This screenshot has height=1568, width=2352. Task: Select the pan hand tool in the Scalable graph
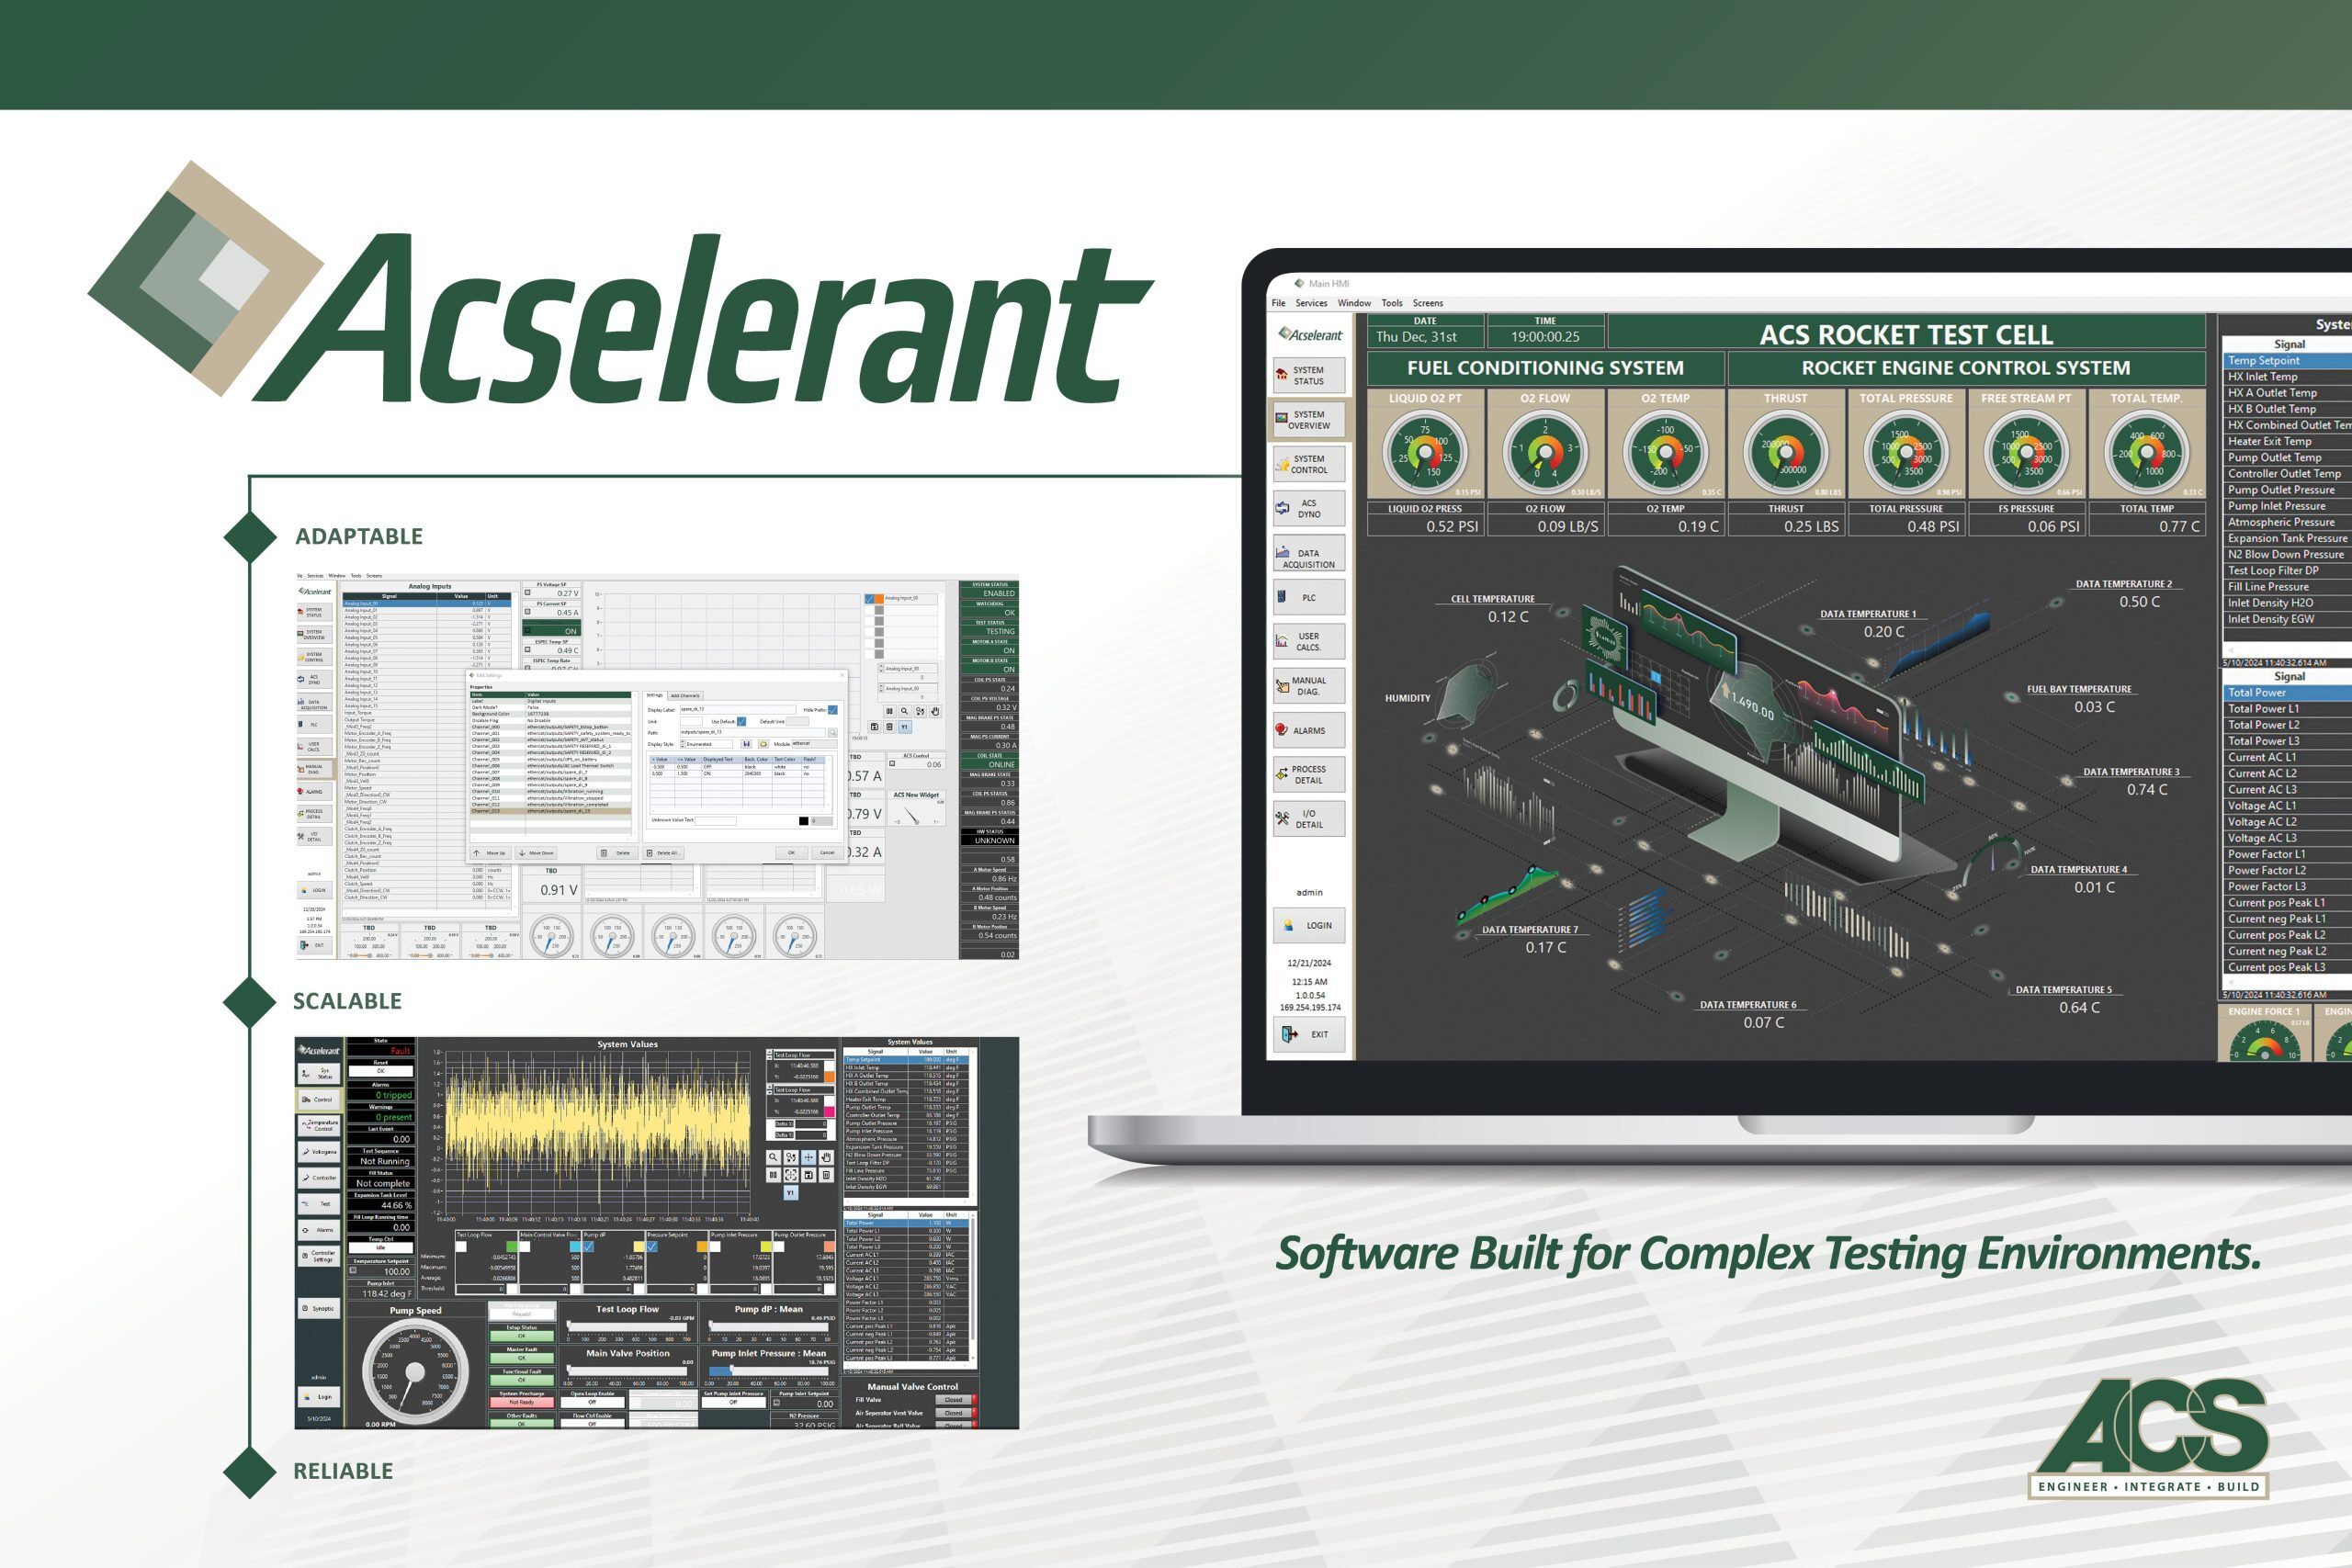tap(826, 1157)
